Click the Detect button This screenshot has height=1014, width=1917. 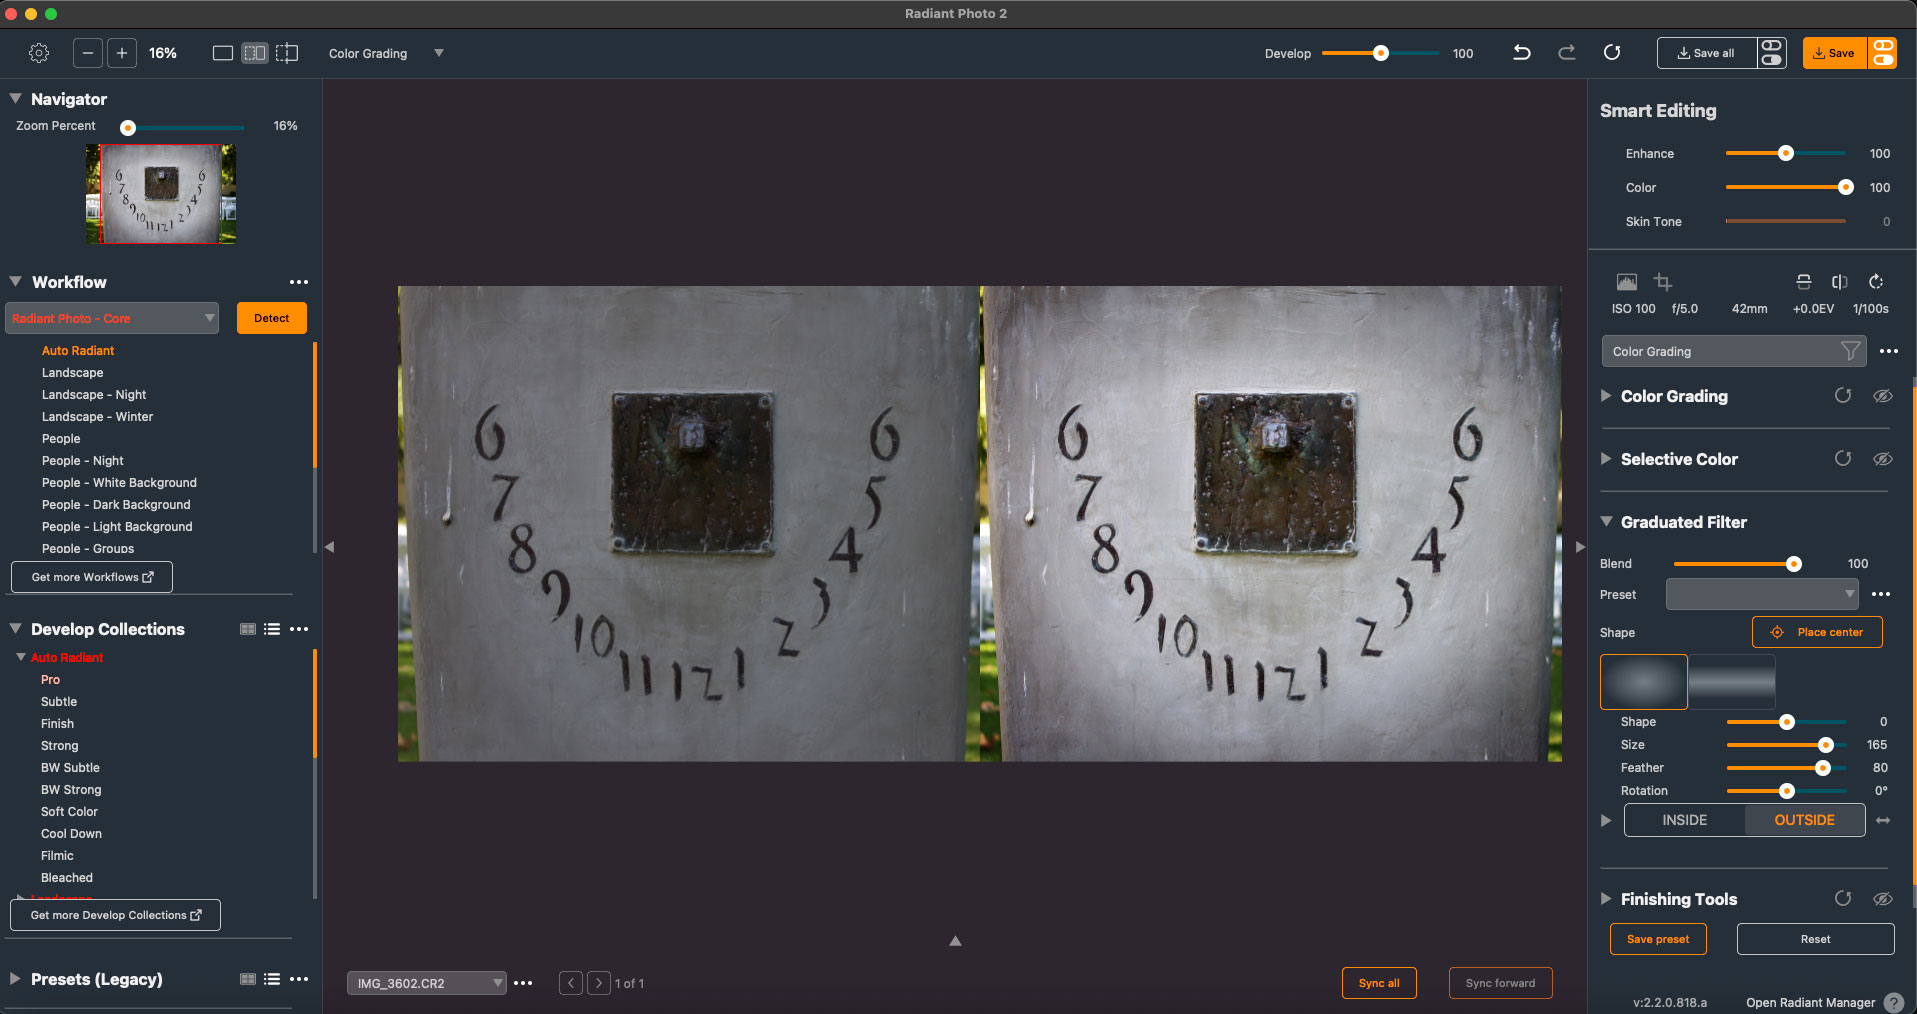click(x=271, y=318)
